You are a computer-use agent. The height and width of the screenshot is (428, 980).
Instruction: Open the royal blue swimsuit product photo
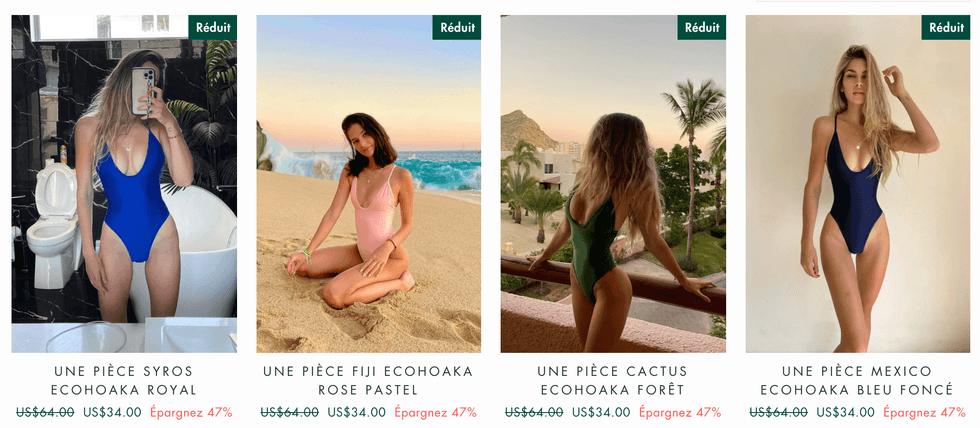[124, 184]
